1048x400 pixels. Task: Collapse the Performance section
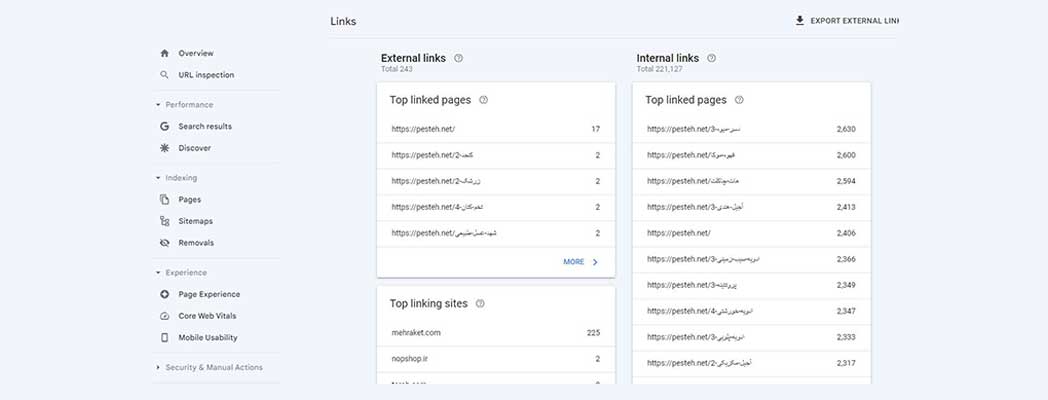[158, 105]
